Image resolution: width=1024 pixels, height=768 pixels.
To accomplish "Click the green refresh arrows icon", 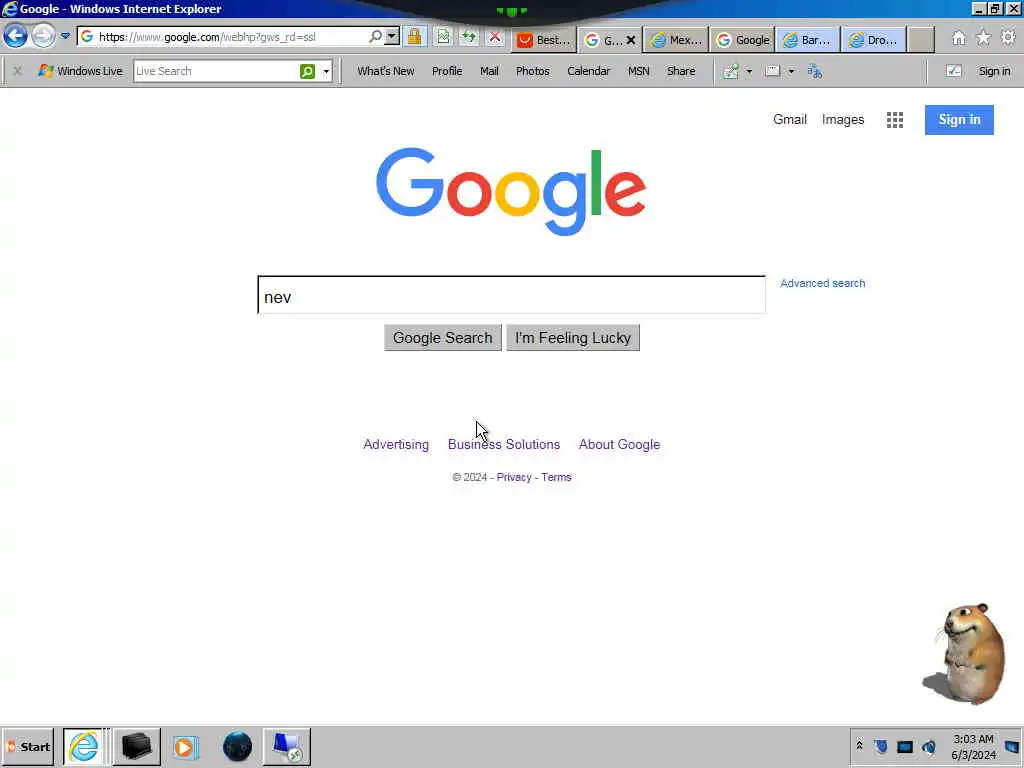I will click(469, 37).
